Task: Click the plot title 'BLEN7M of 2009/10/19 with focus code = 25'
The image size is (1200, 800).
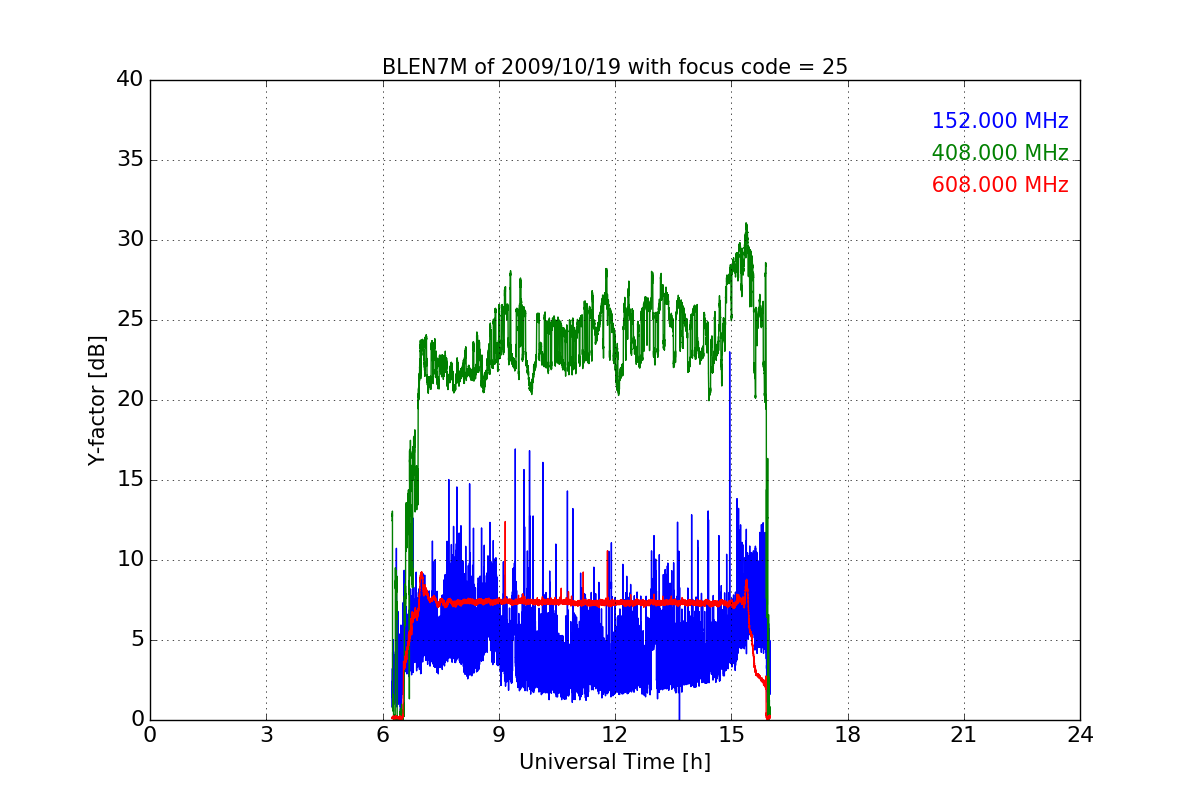Action: 614,67
